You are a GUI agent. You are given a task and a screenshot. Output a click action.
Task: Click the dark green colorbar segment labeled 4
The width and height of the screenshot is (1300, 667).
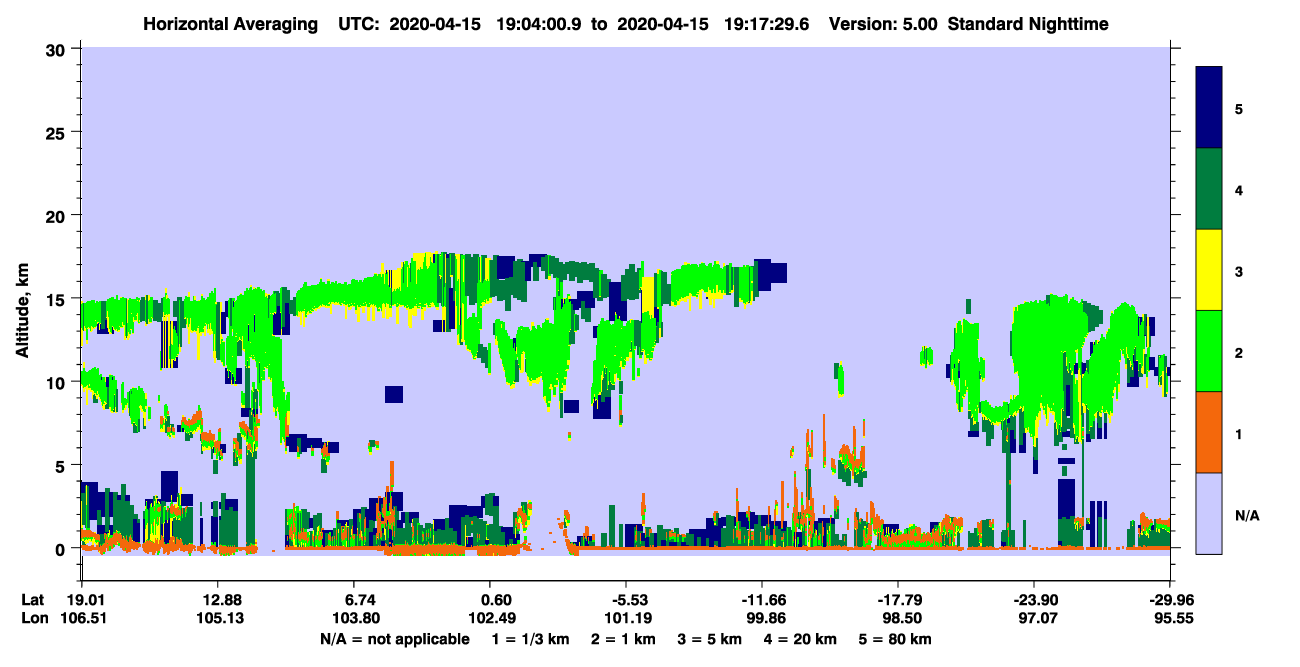click(x=1209, y=189)
